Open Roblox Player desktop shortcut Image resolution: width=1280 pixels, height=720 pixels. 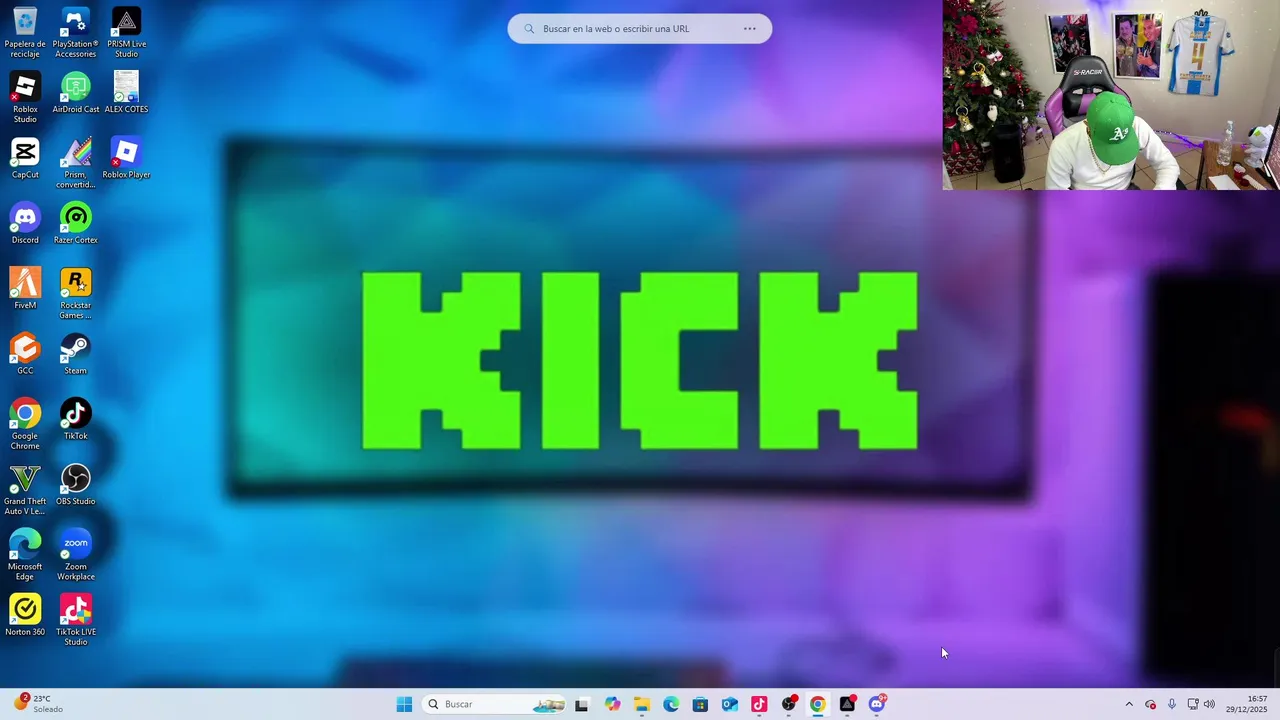pyautogui.click(x=126, y=158)
